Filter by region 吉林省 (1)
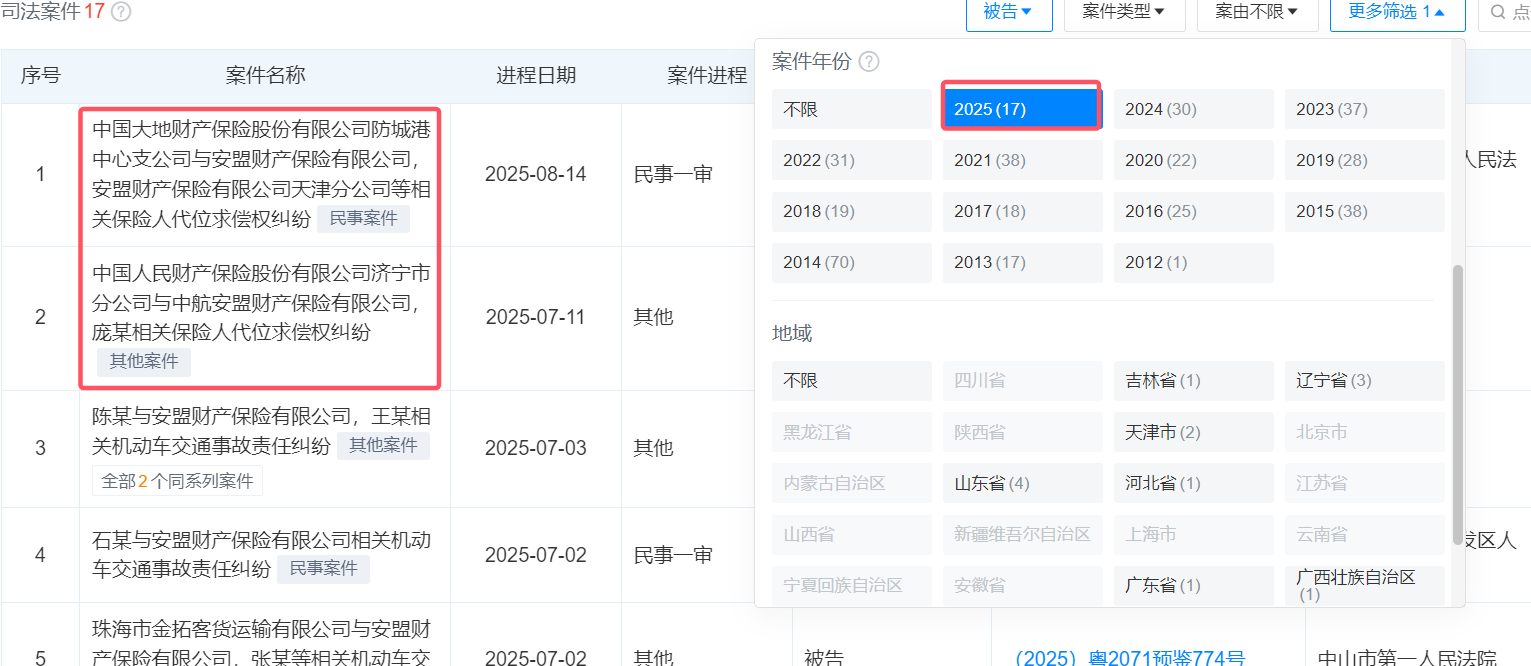Image resolution: width=1531 pixels, height=666 pixels. coord(1194,381)
